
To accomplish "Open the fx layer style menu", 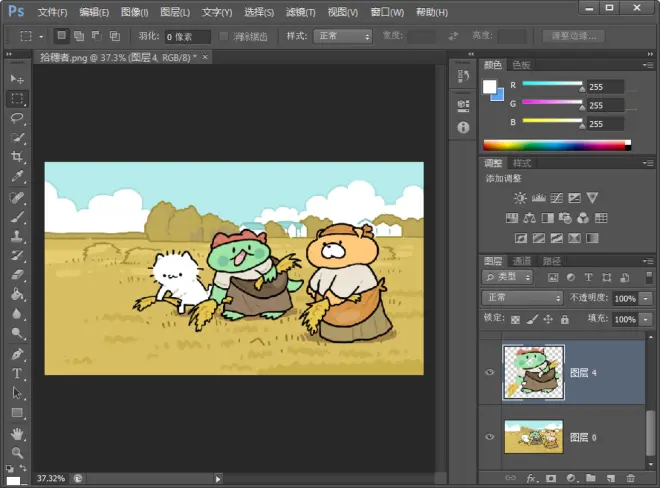I will 532,478.
